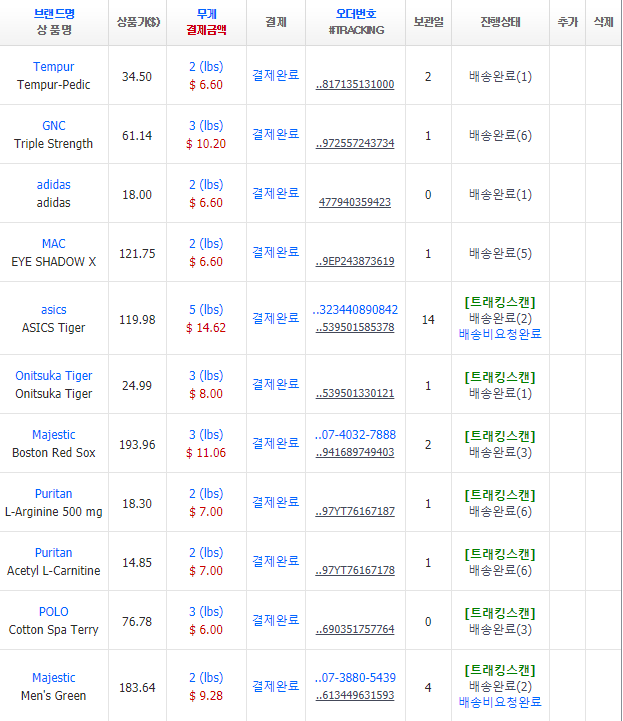
Task: Click 결제완료 in the L-Arginine row
Action: 276,502
